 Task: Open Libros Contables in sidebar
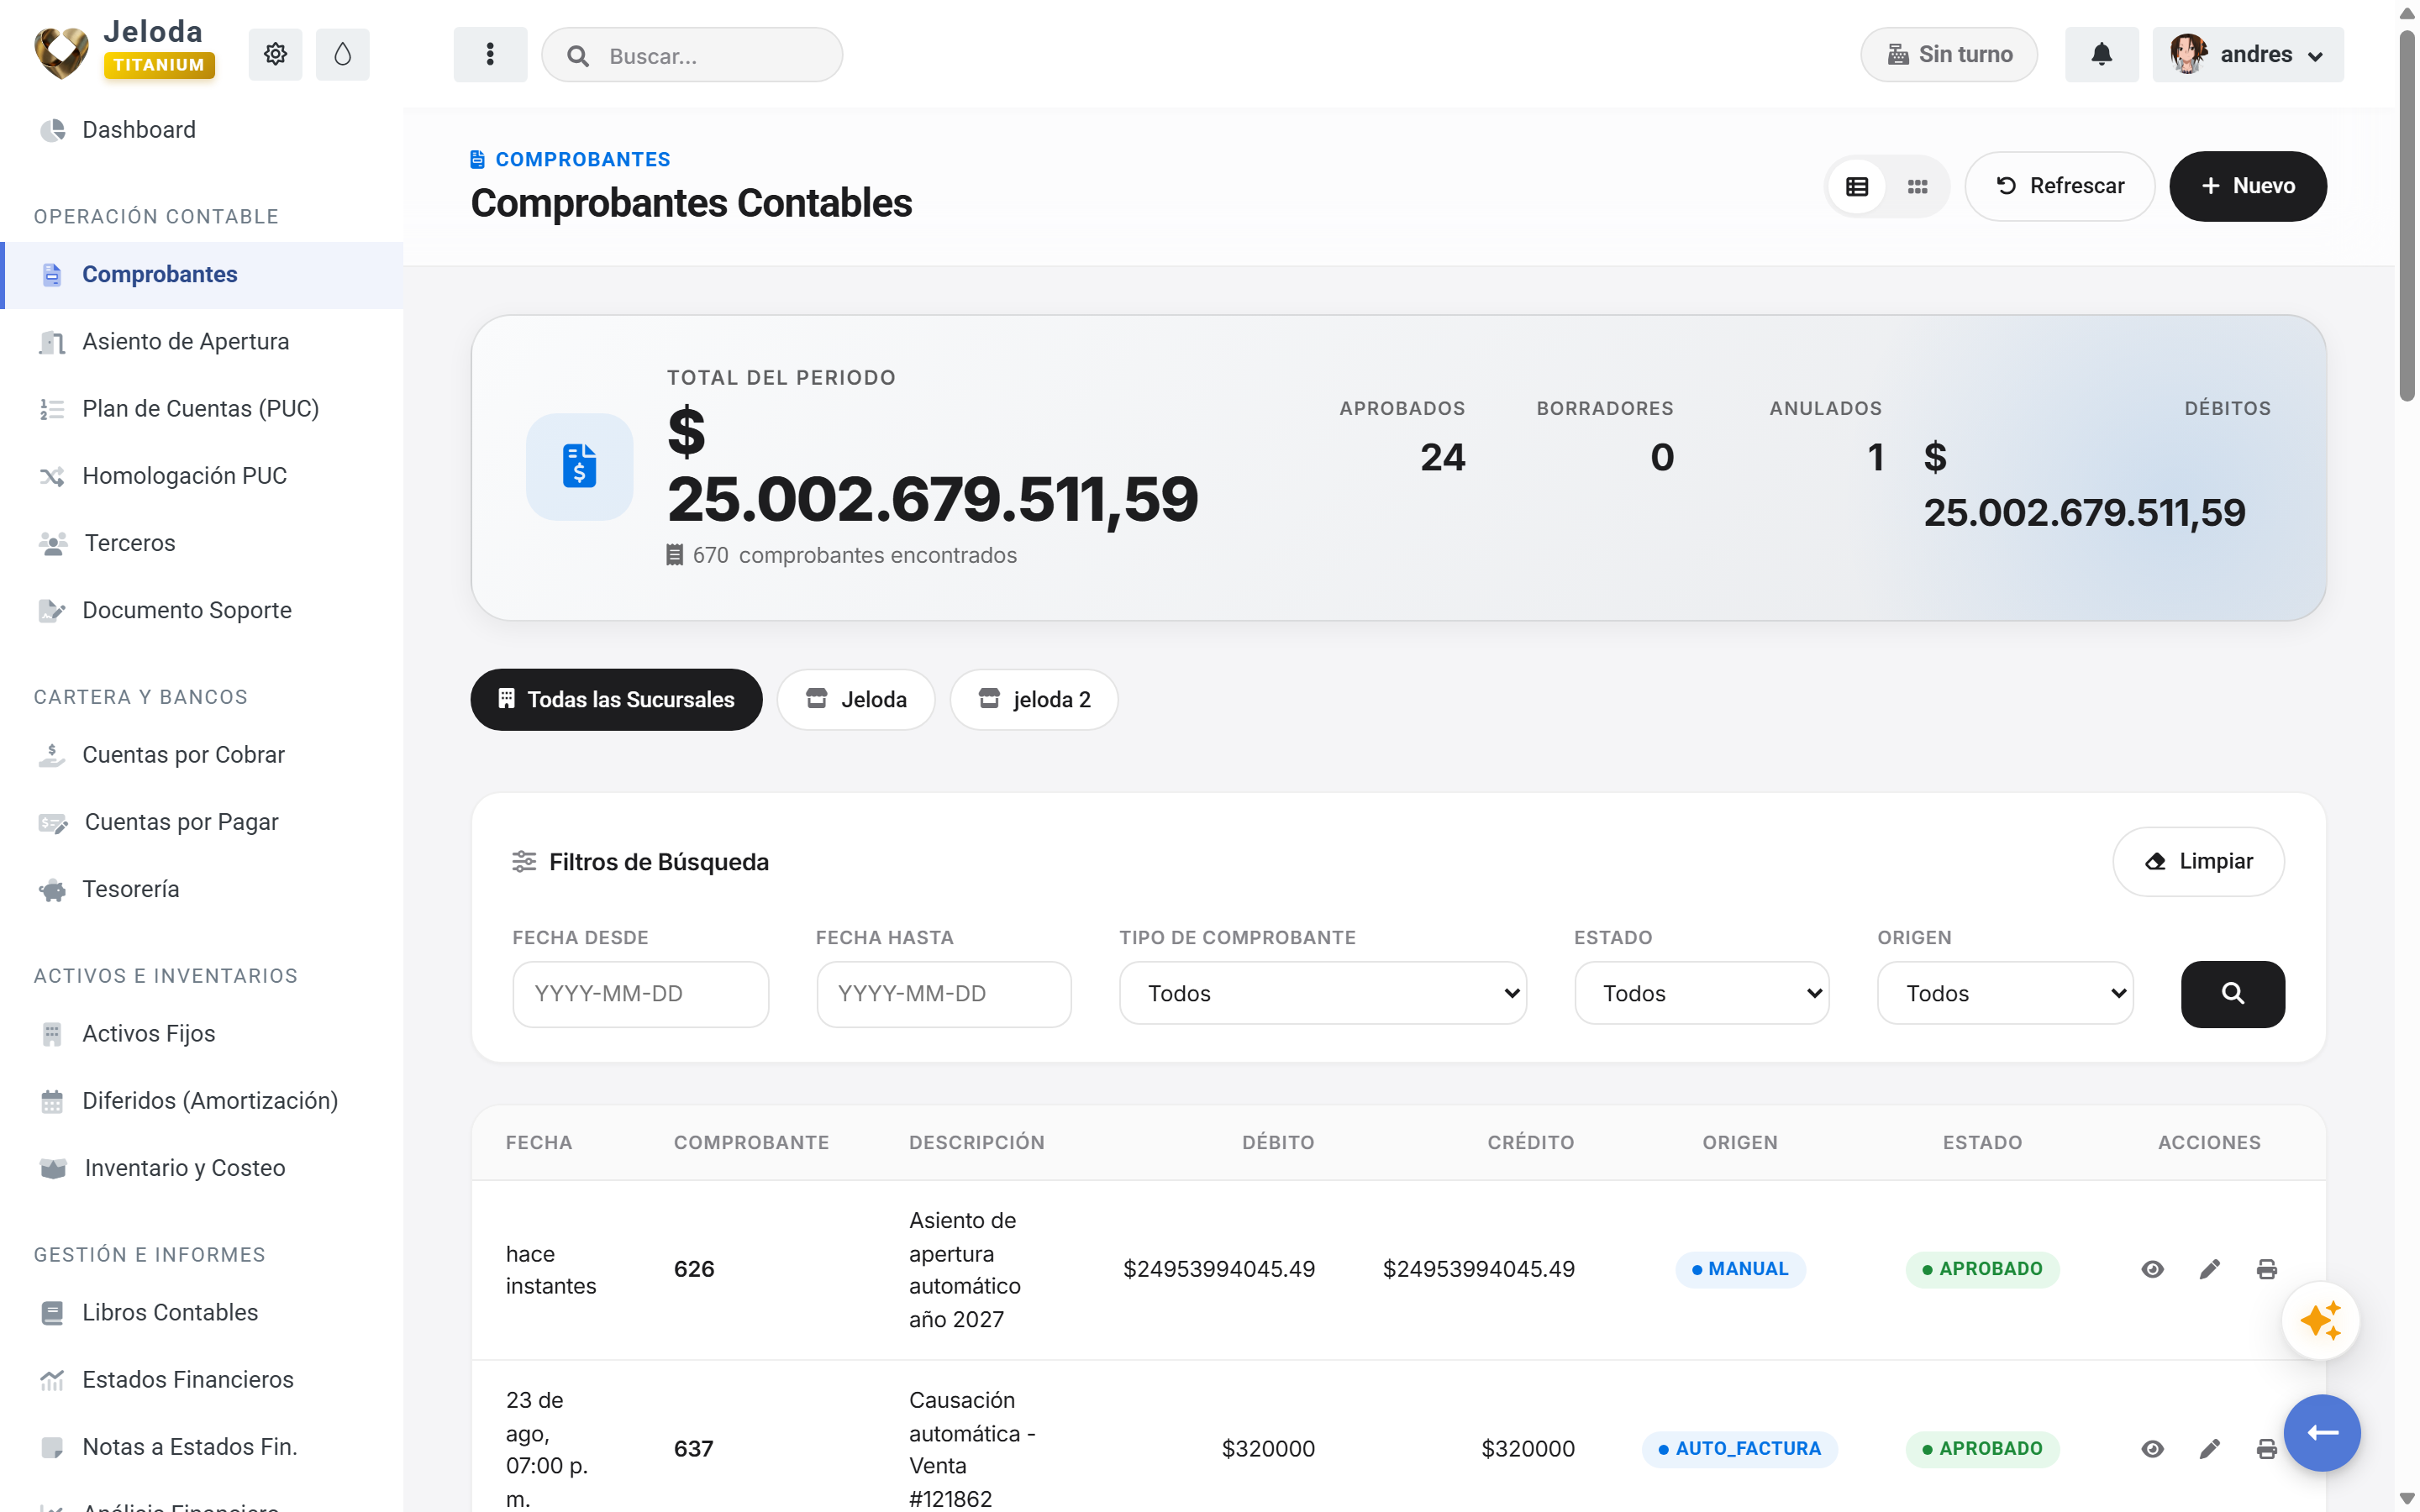(201, 1312)
